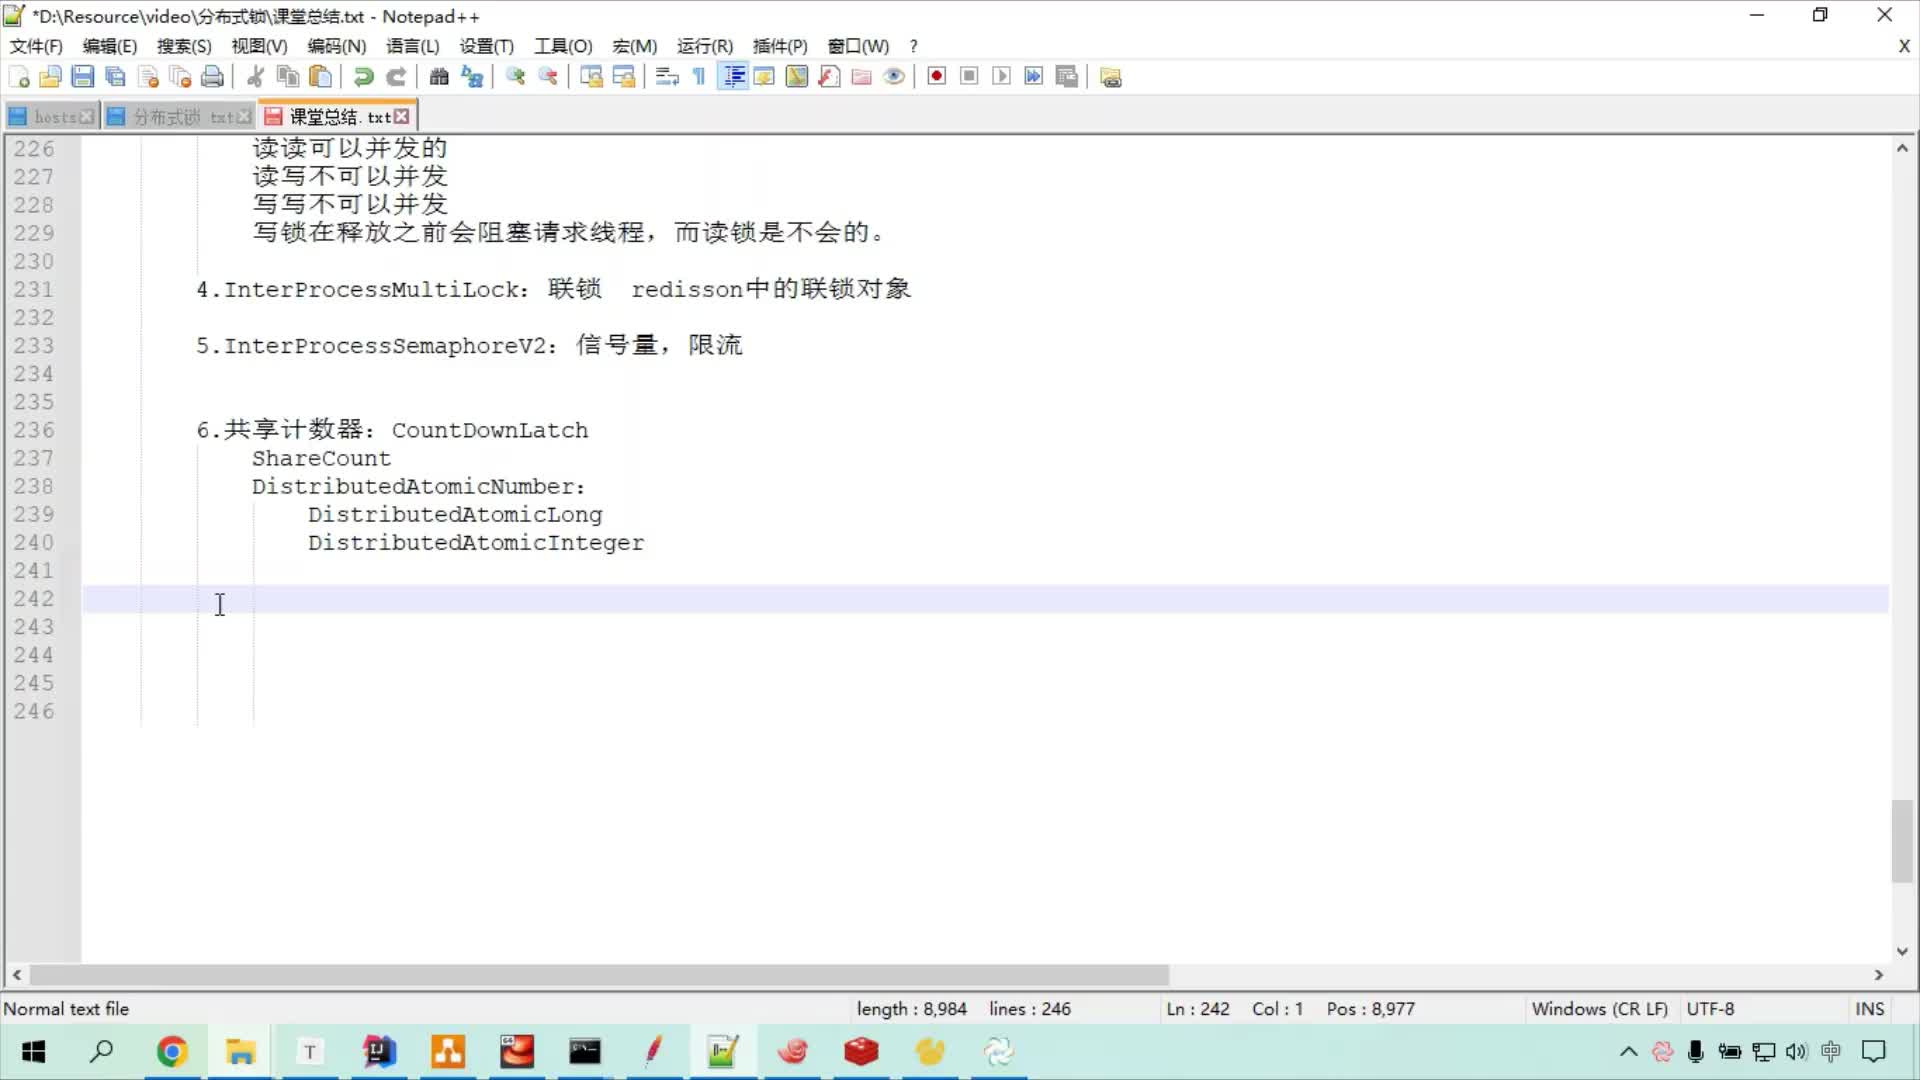1920x1080 pixels.
Task: Open Find with the binoculars icon
Action: coord(439,77)
